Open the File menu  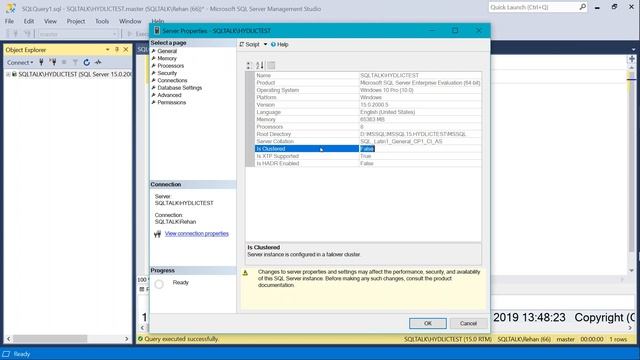click(x=9, y=21)
